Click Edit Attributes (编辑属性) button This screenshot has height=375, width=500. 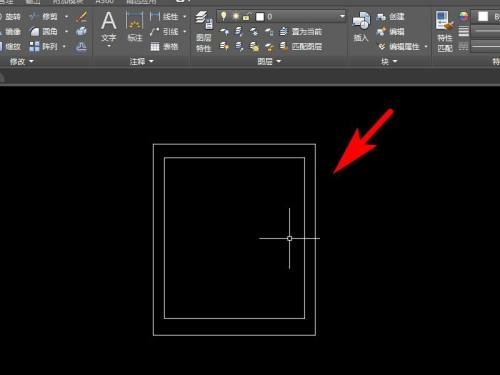tap(399, 47)
